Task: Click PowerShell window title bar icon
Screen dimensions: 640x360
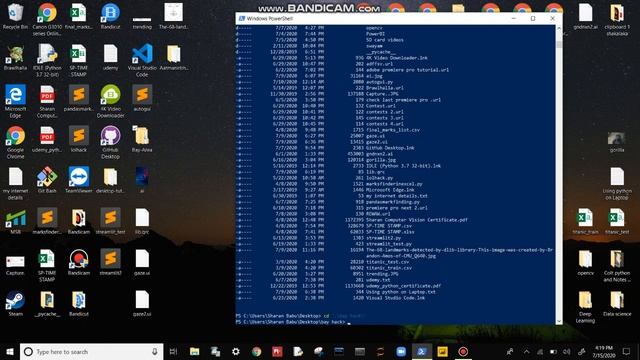Action: [242, 18]
